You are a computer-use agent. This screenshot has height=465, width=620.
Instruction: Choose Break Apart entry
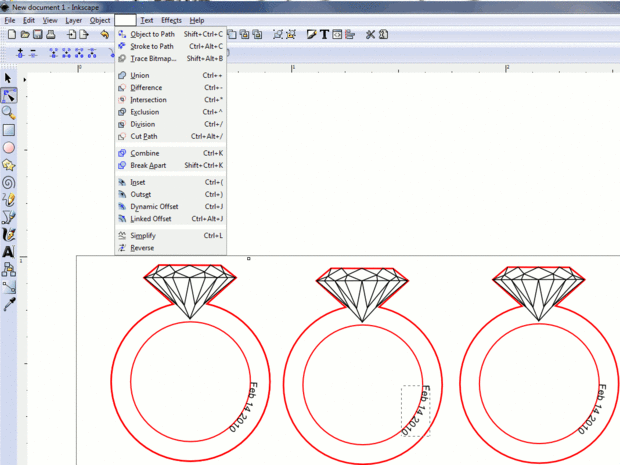tap(170, 165)
